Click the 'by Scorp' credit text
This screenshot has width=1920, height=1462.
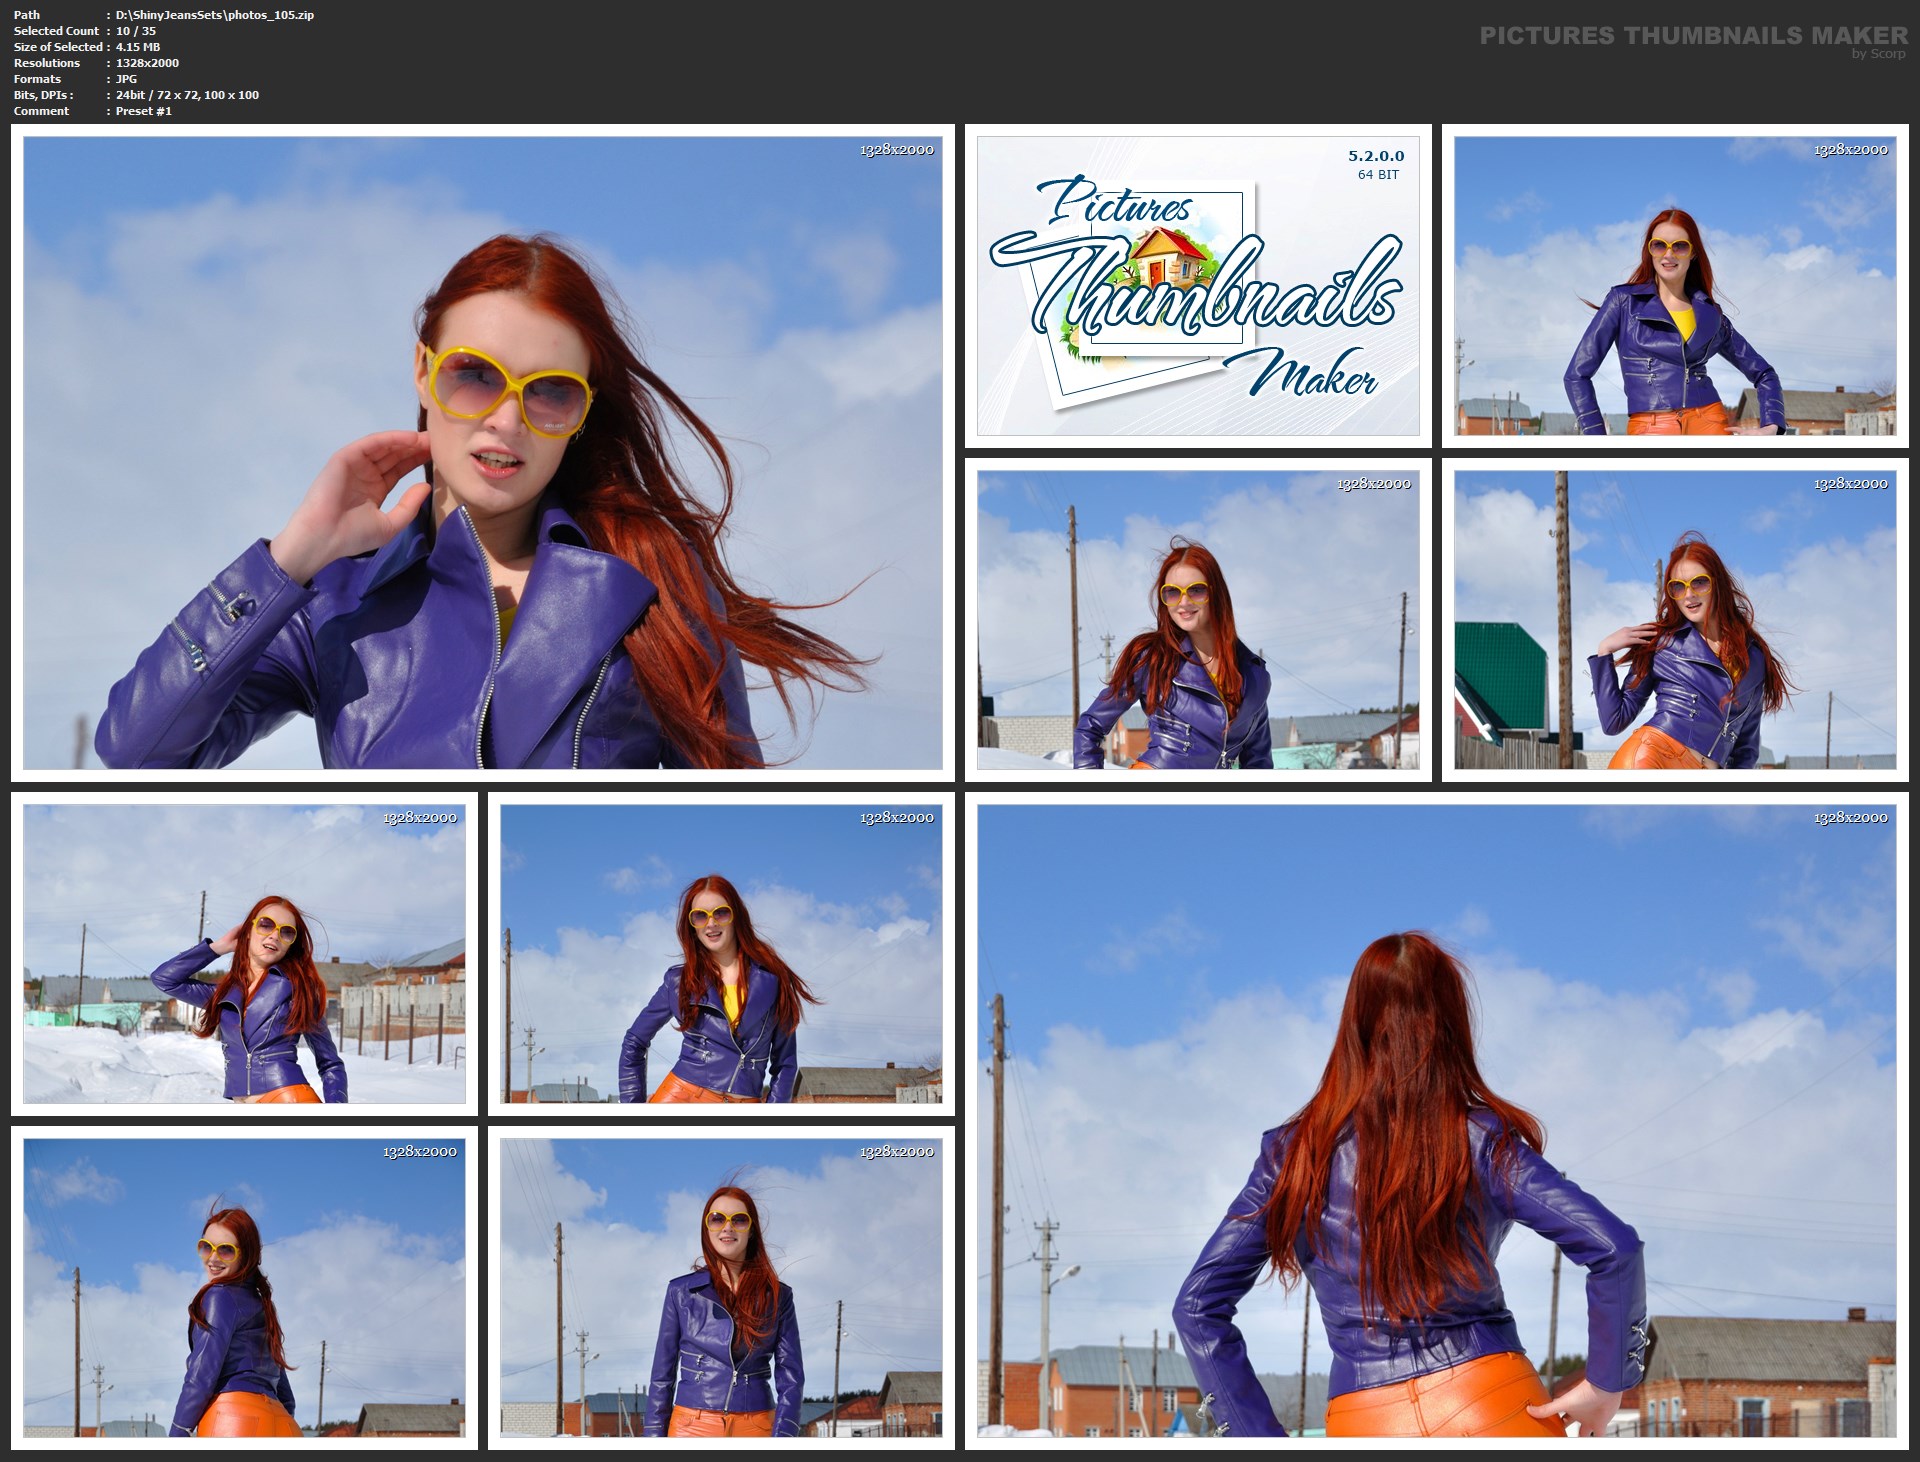(x=1878, y=54)
